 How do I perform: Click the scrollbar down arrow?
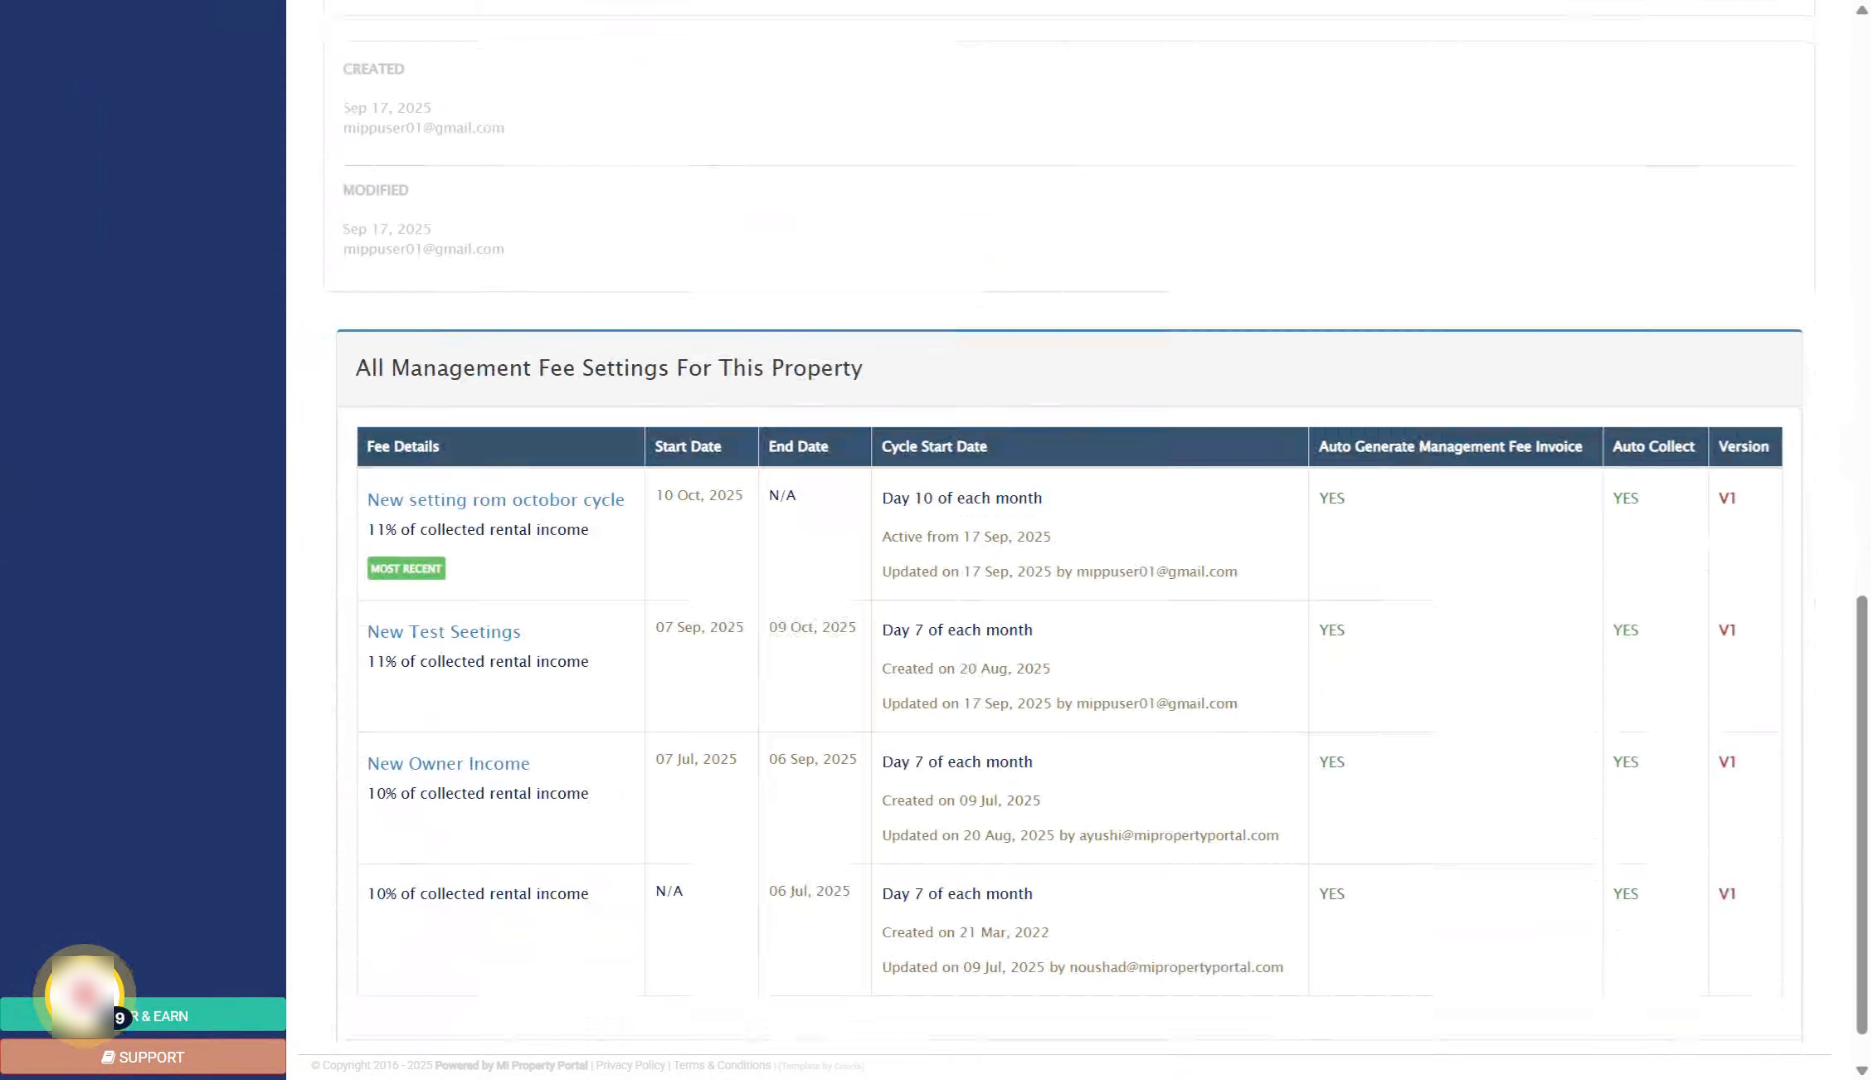[x=1861, y=1071]
